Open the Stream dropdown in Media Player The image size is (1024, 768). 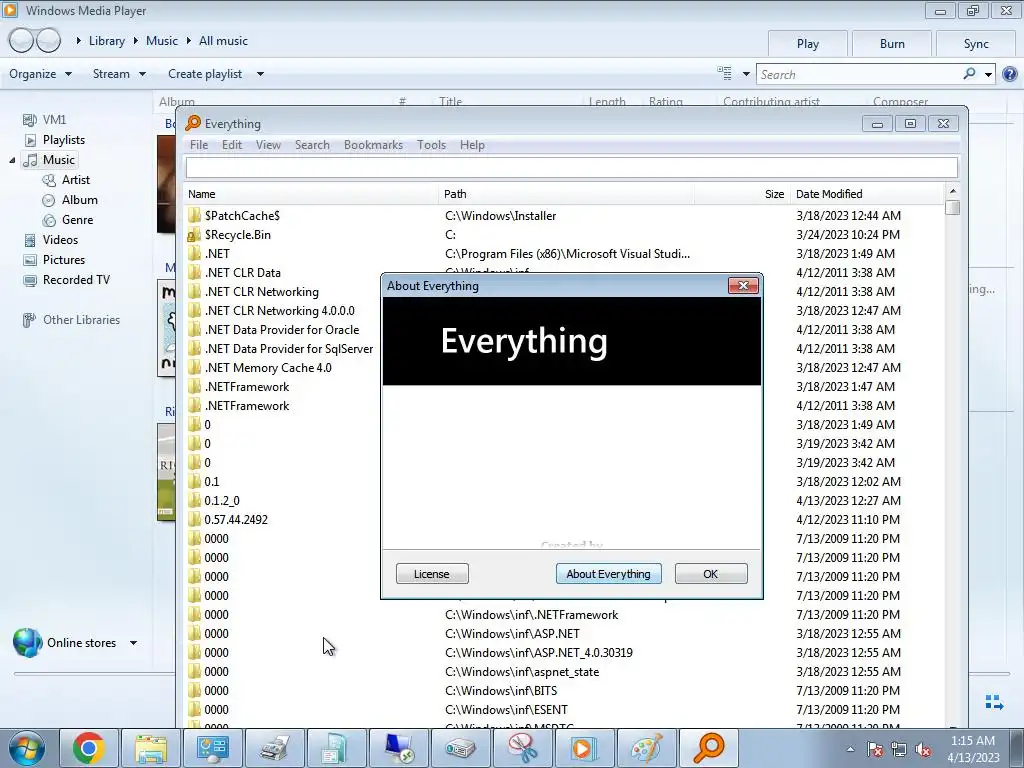(119, 74)
